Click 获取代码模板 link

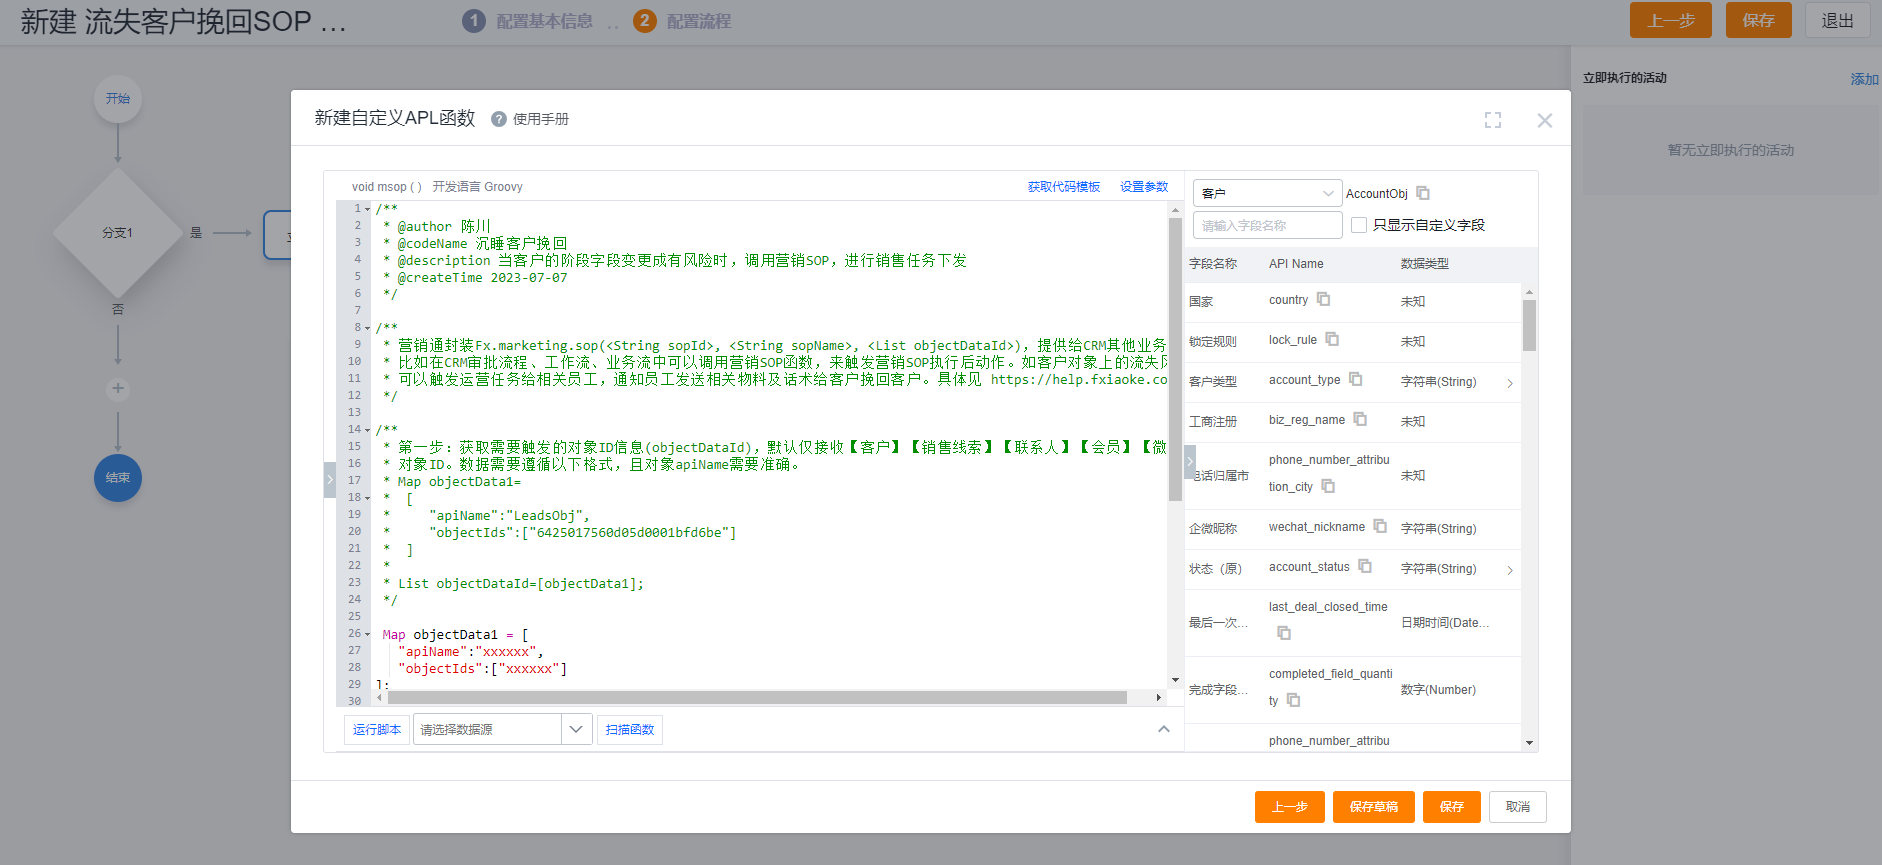pos(1064,187)
